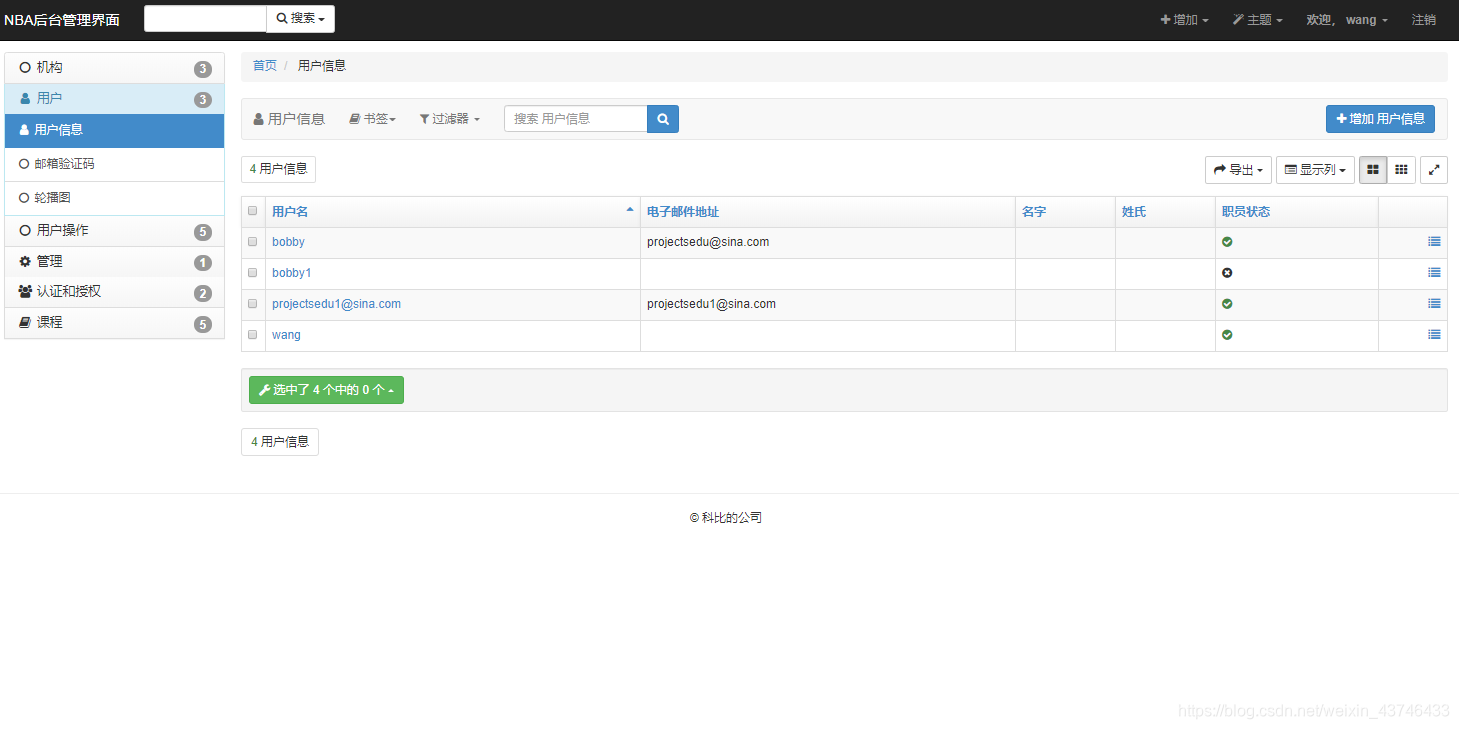
Task: Open the 书签 bookmarks dropdown
Action: [372, 119]
